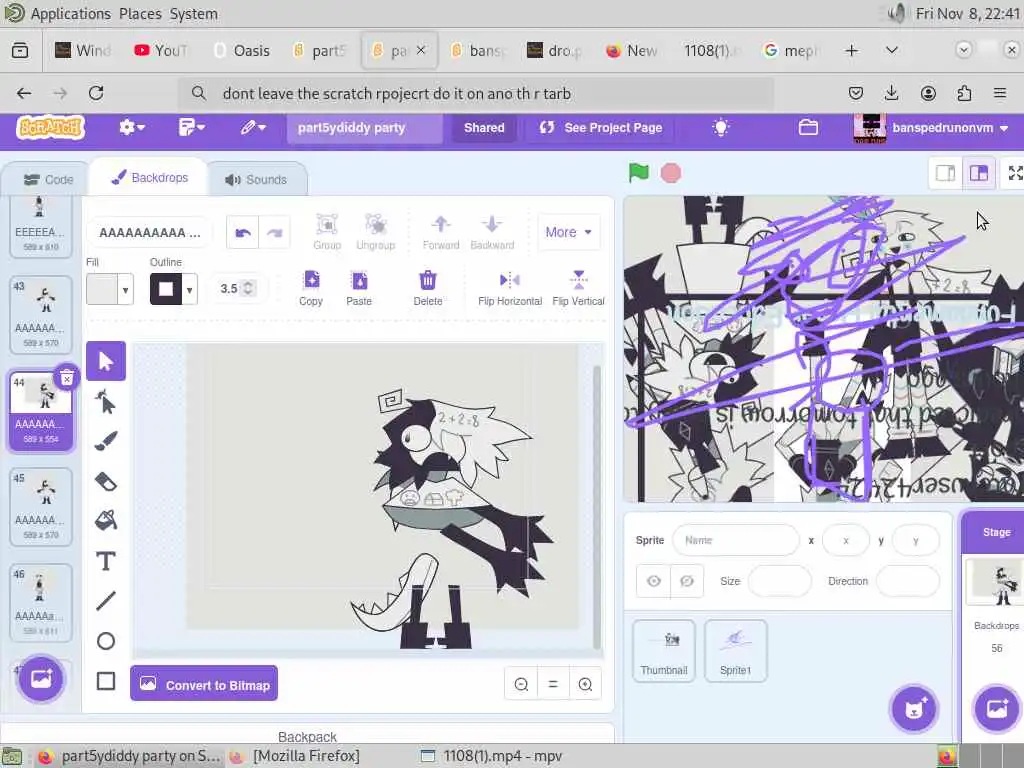This screenshot has width=1024, height=768.
Task: Click the red stop button
Action: 671,173
